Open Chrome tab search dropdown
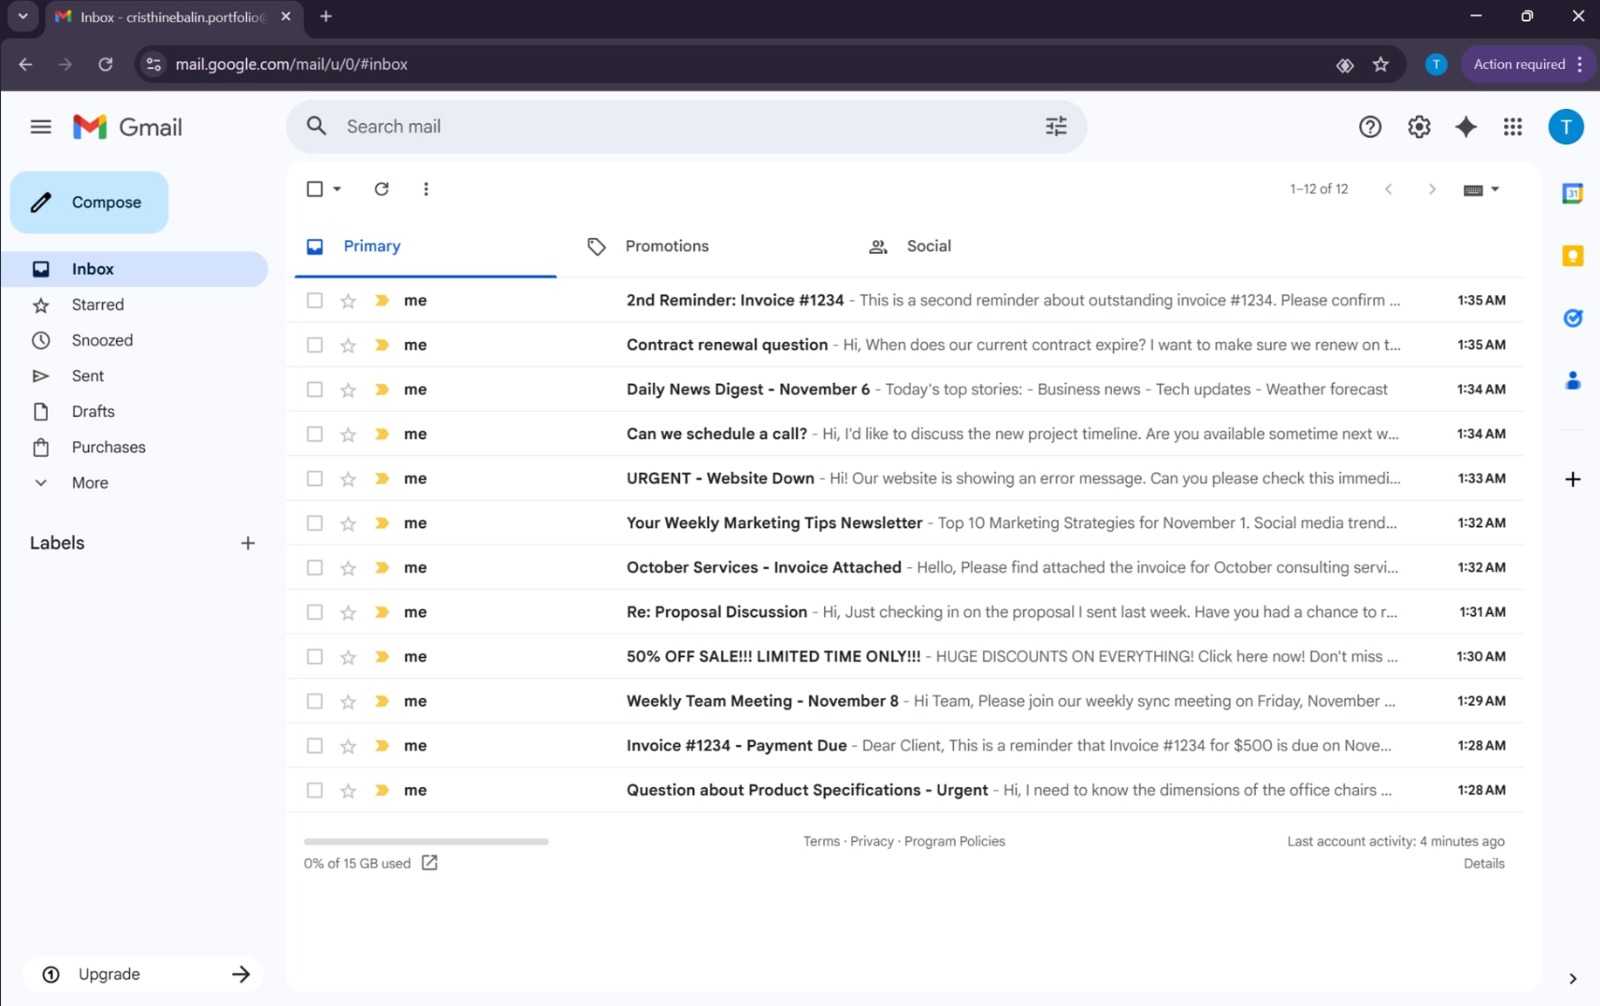 point(22,16)
